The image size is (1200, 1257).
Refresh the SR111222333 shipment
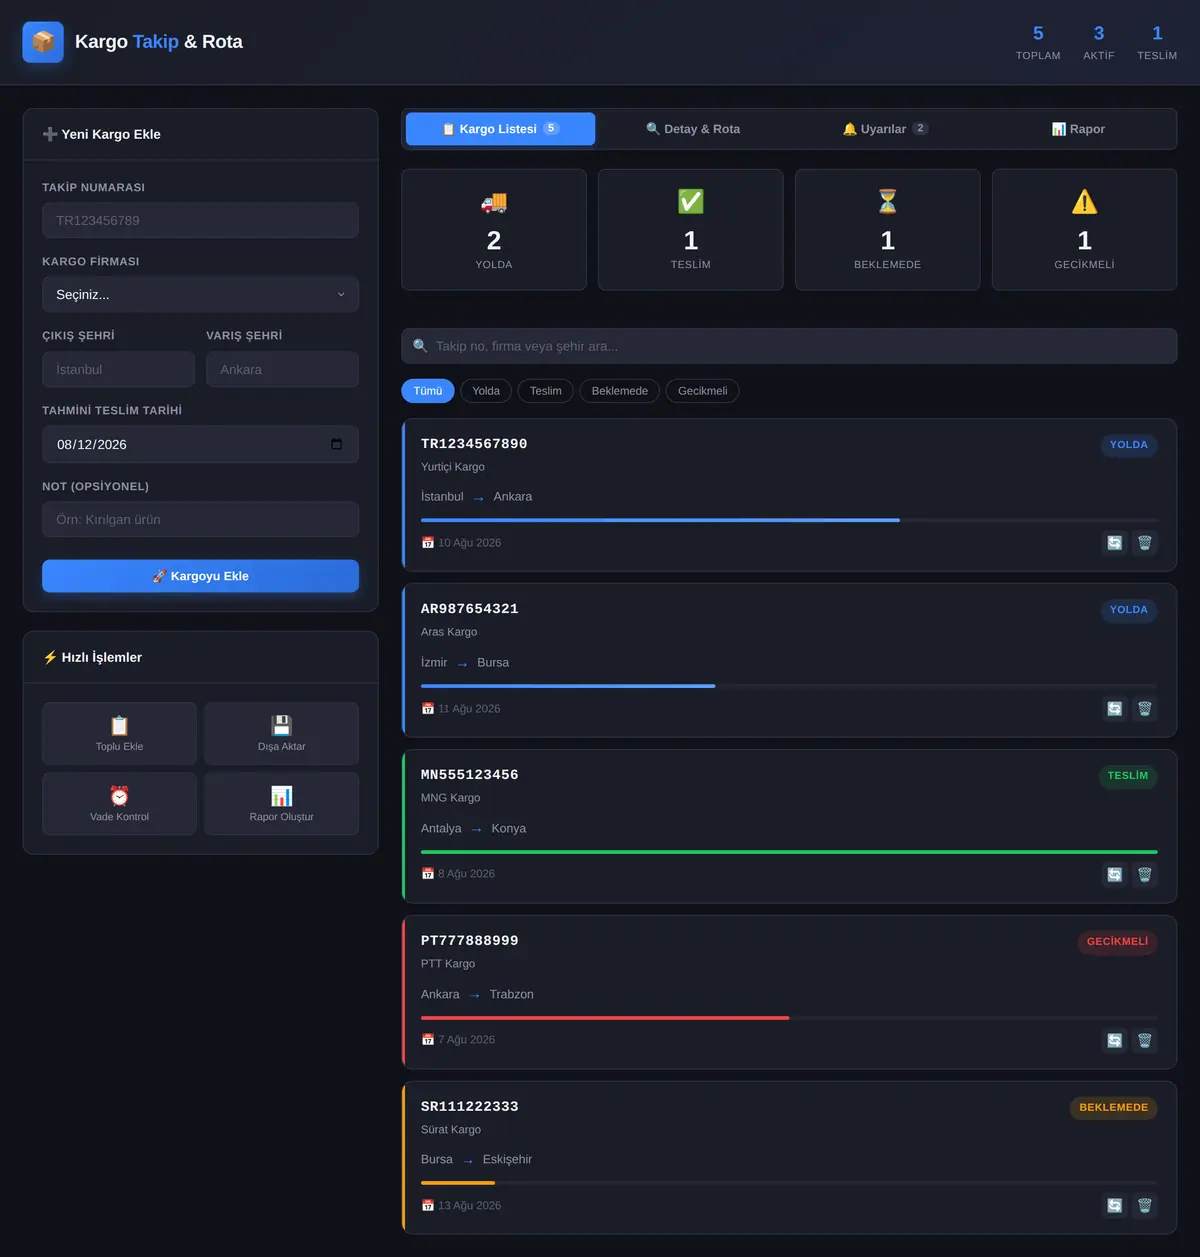1114,1206
